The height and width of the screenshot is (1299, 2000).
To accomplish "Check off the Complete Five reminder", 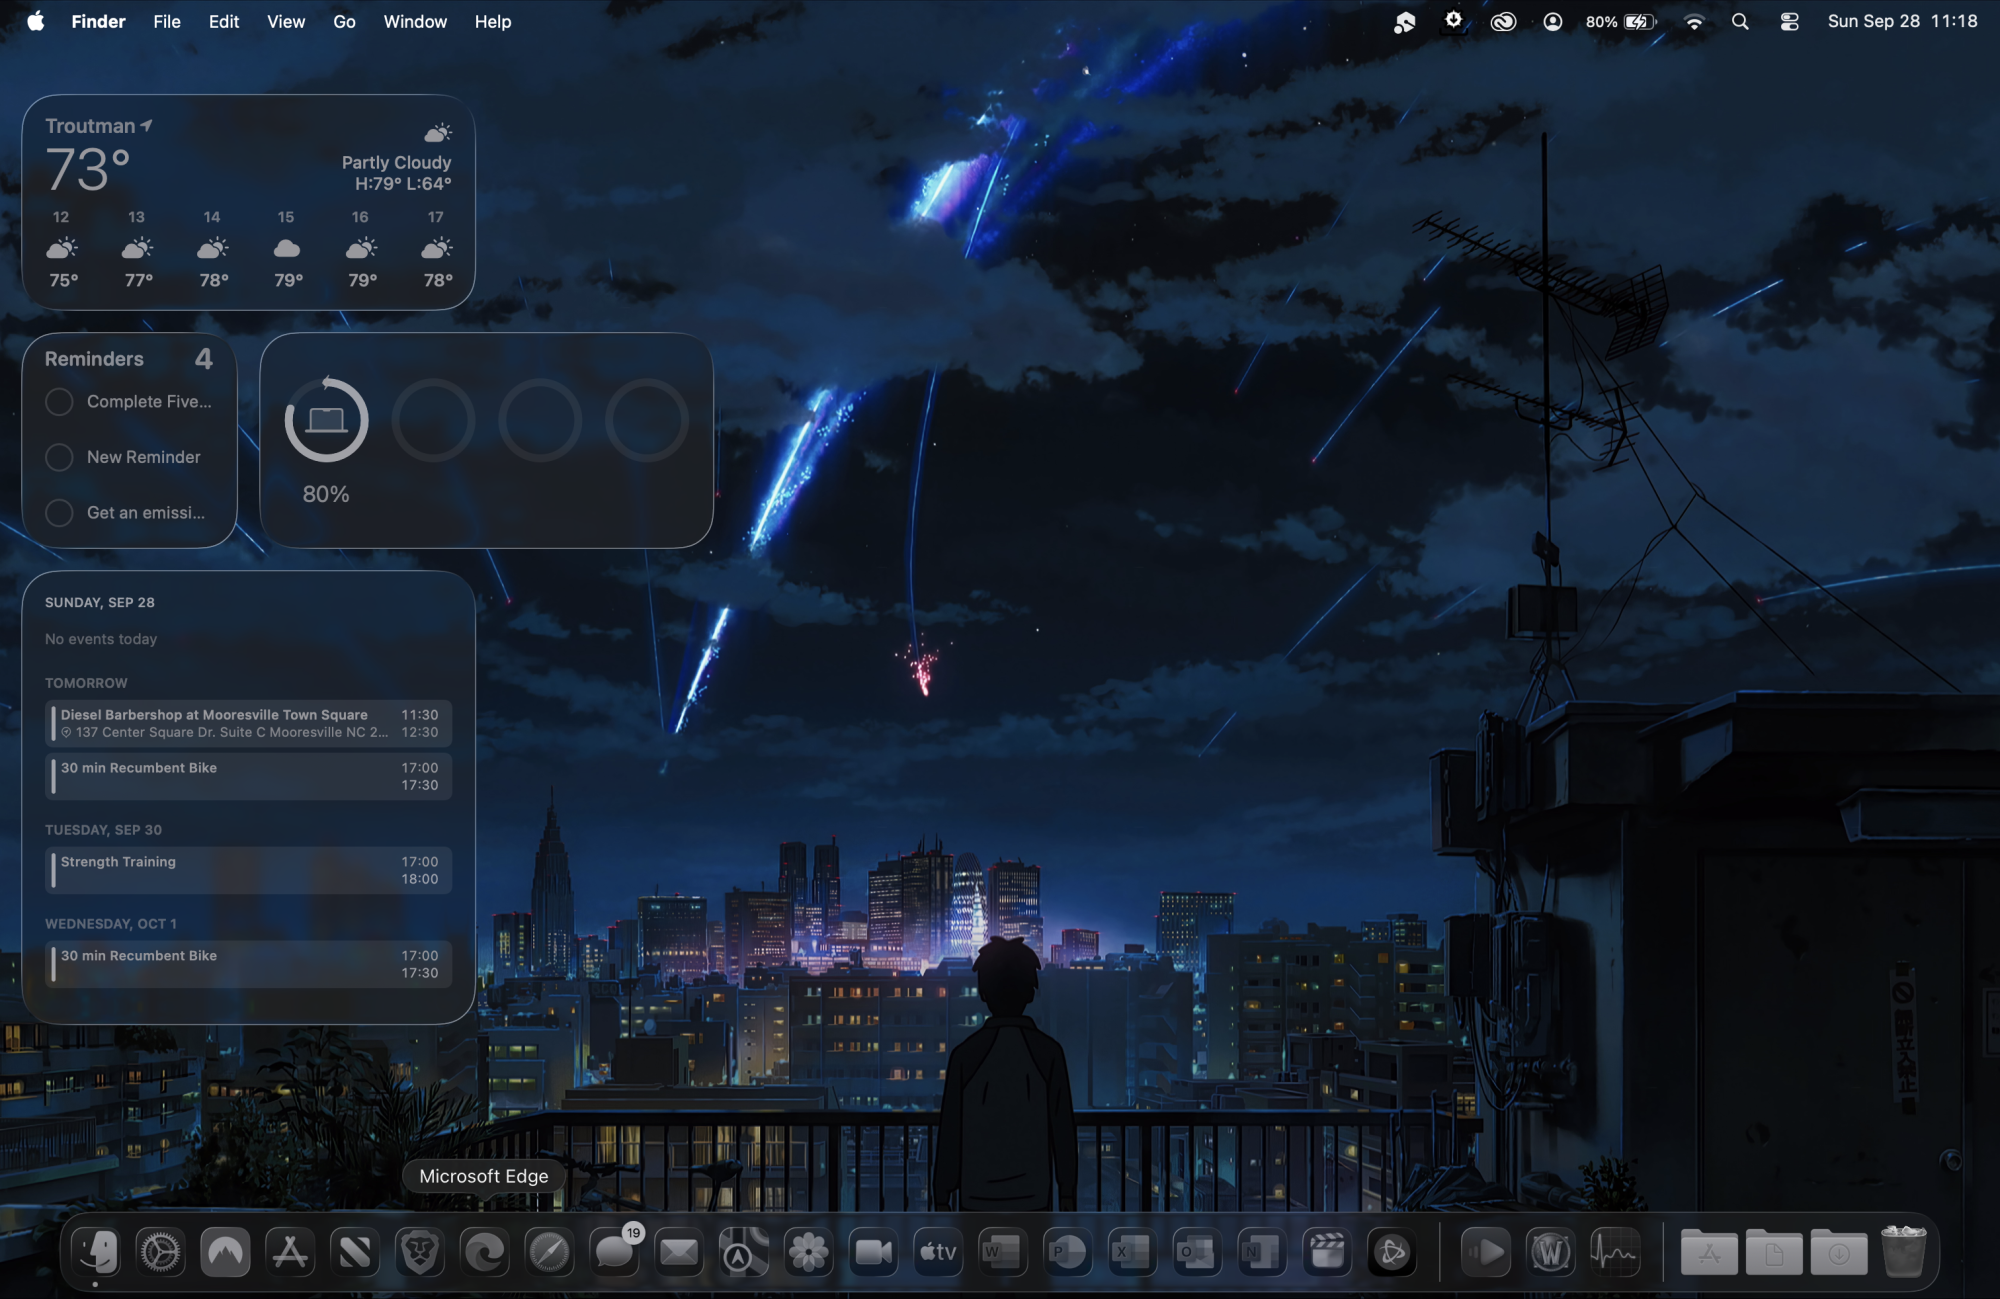I will [x=59, y=402].
